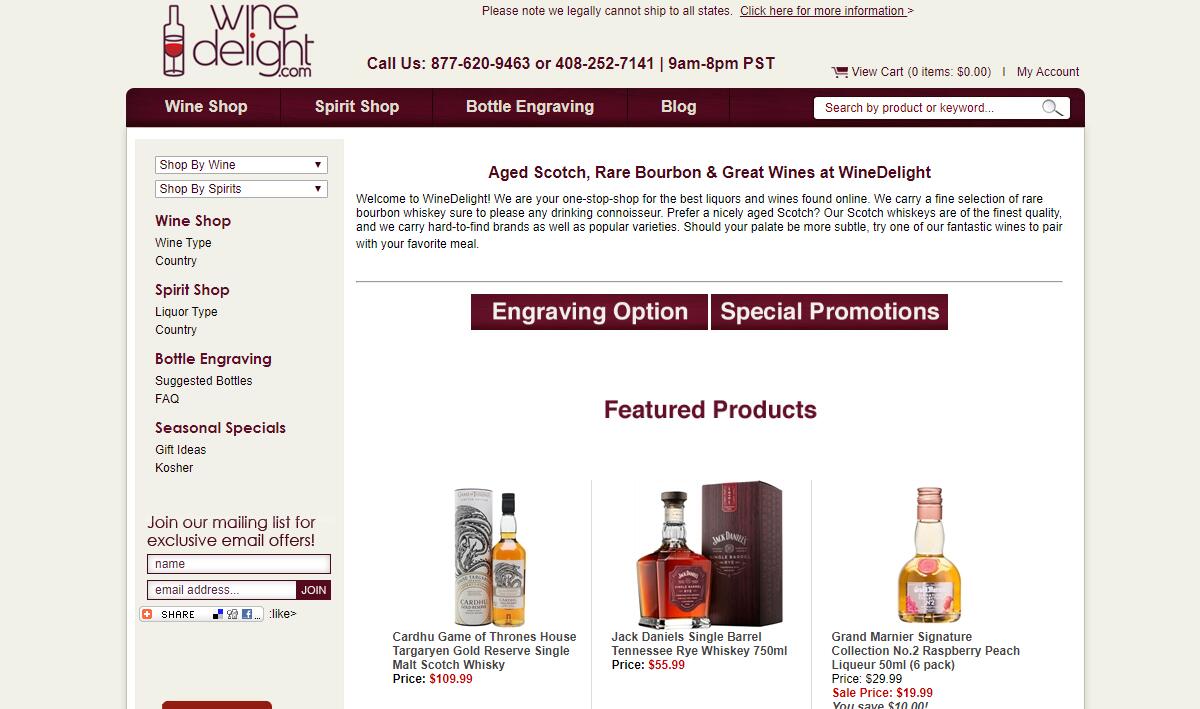Open the Grand Marnier bottle image

(930, 558)
